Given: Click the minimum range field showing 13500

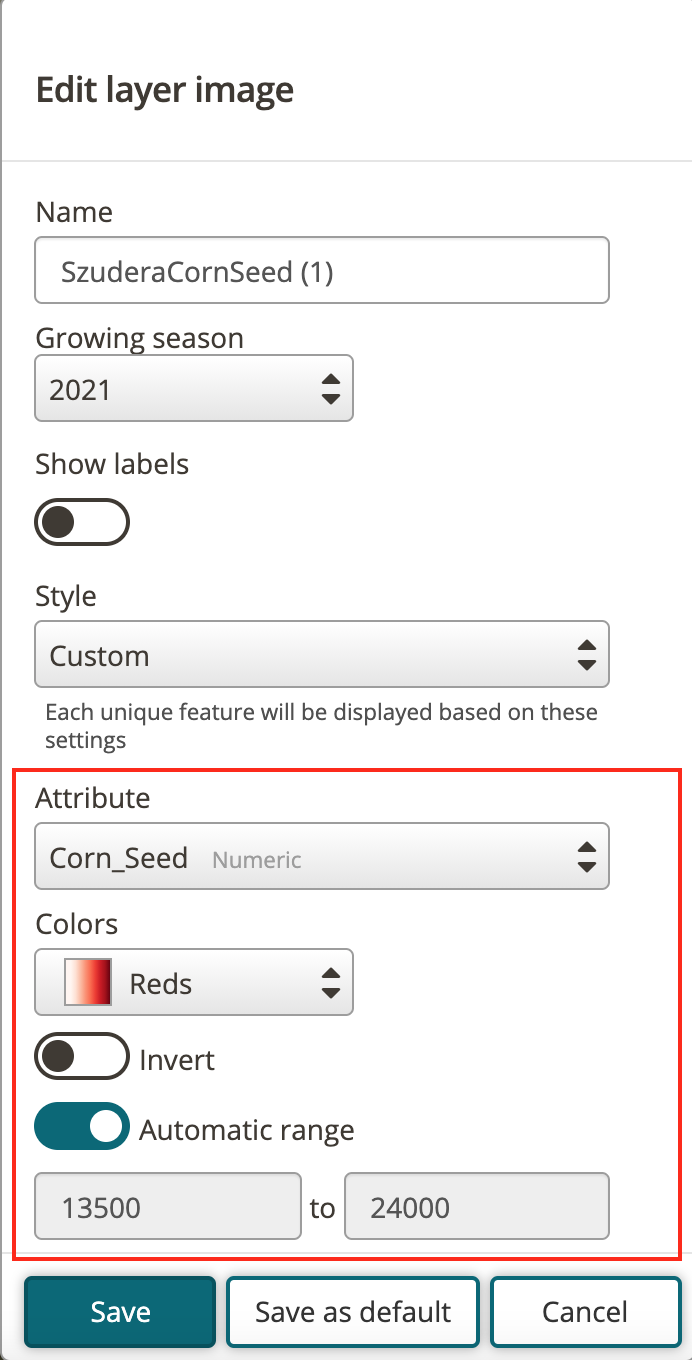Looking at the screenshot, I should 168,1207.
